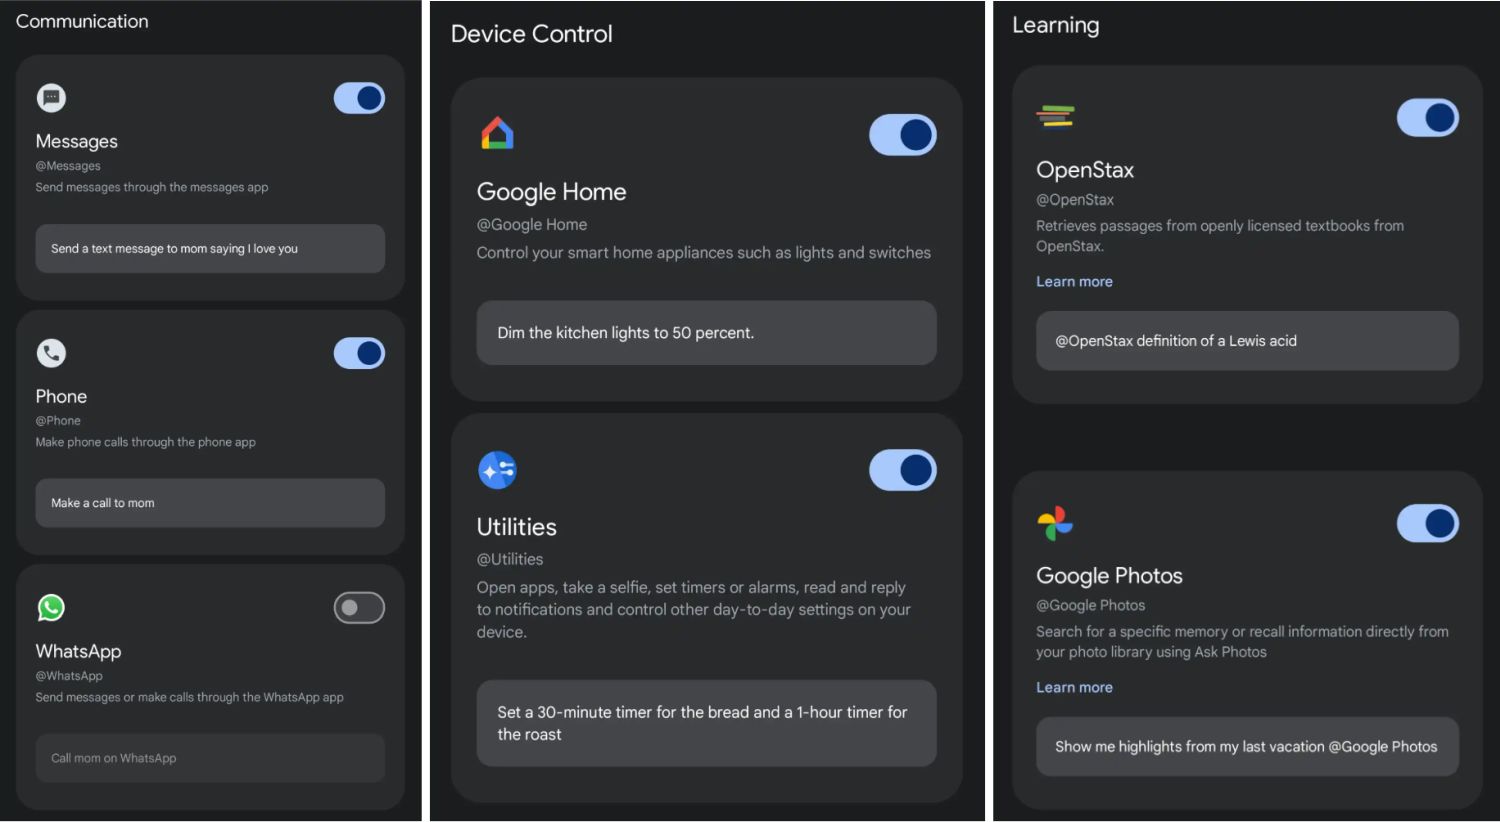Tap 'Dim the kitchen lights' example prompt

[706, 333]
